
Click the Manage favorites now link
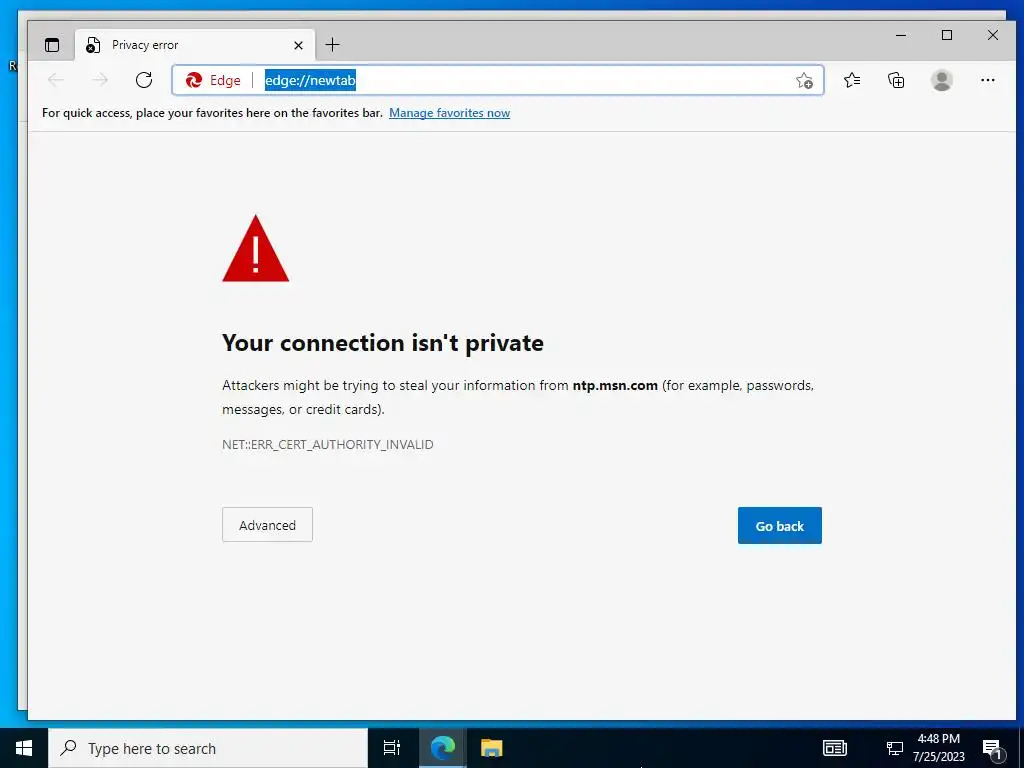[x=449, y=113]
